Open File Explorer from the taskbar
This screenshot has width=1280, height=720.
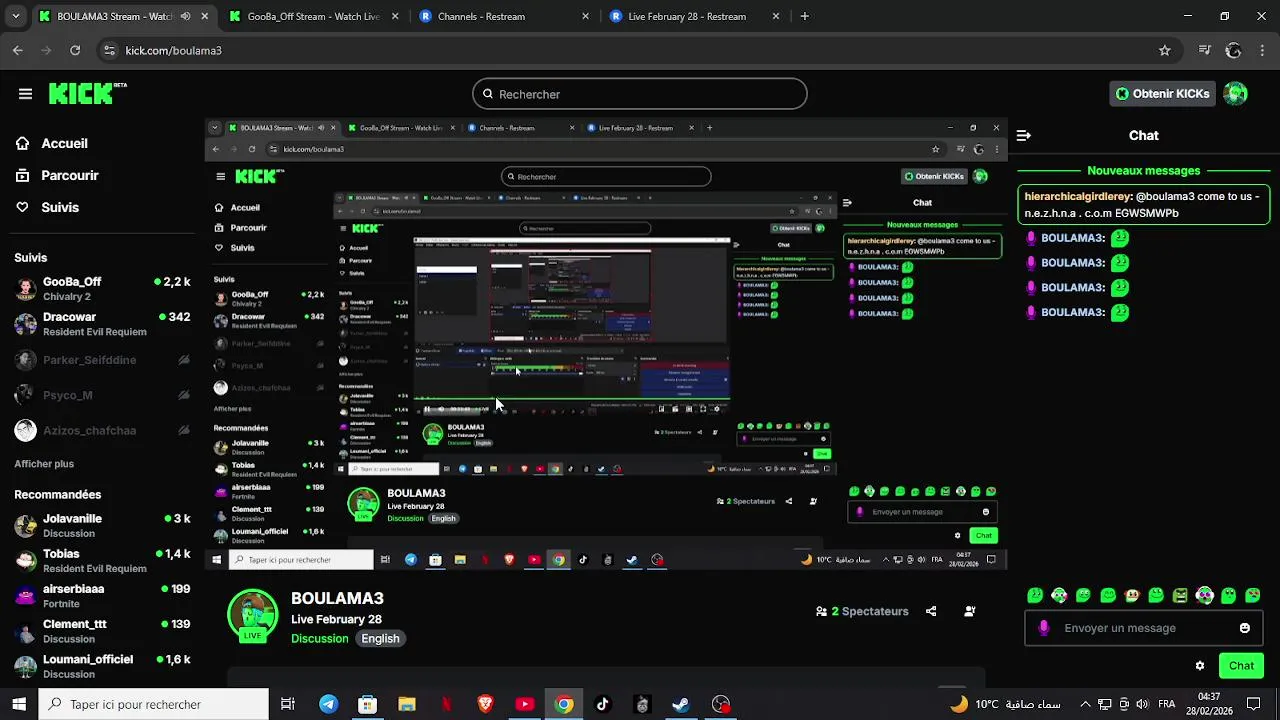407,704
